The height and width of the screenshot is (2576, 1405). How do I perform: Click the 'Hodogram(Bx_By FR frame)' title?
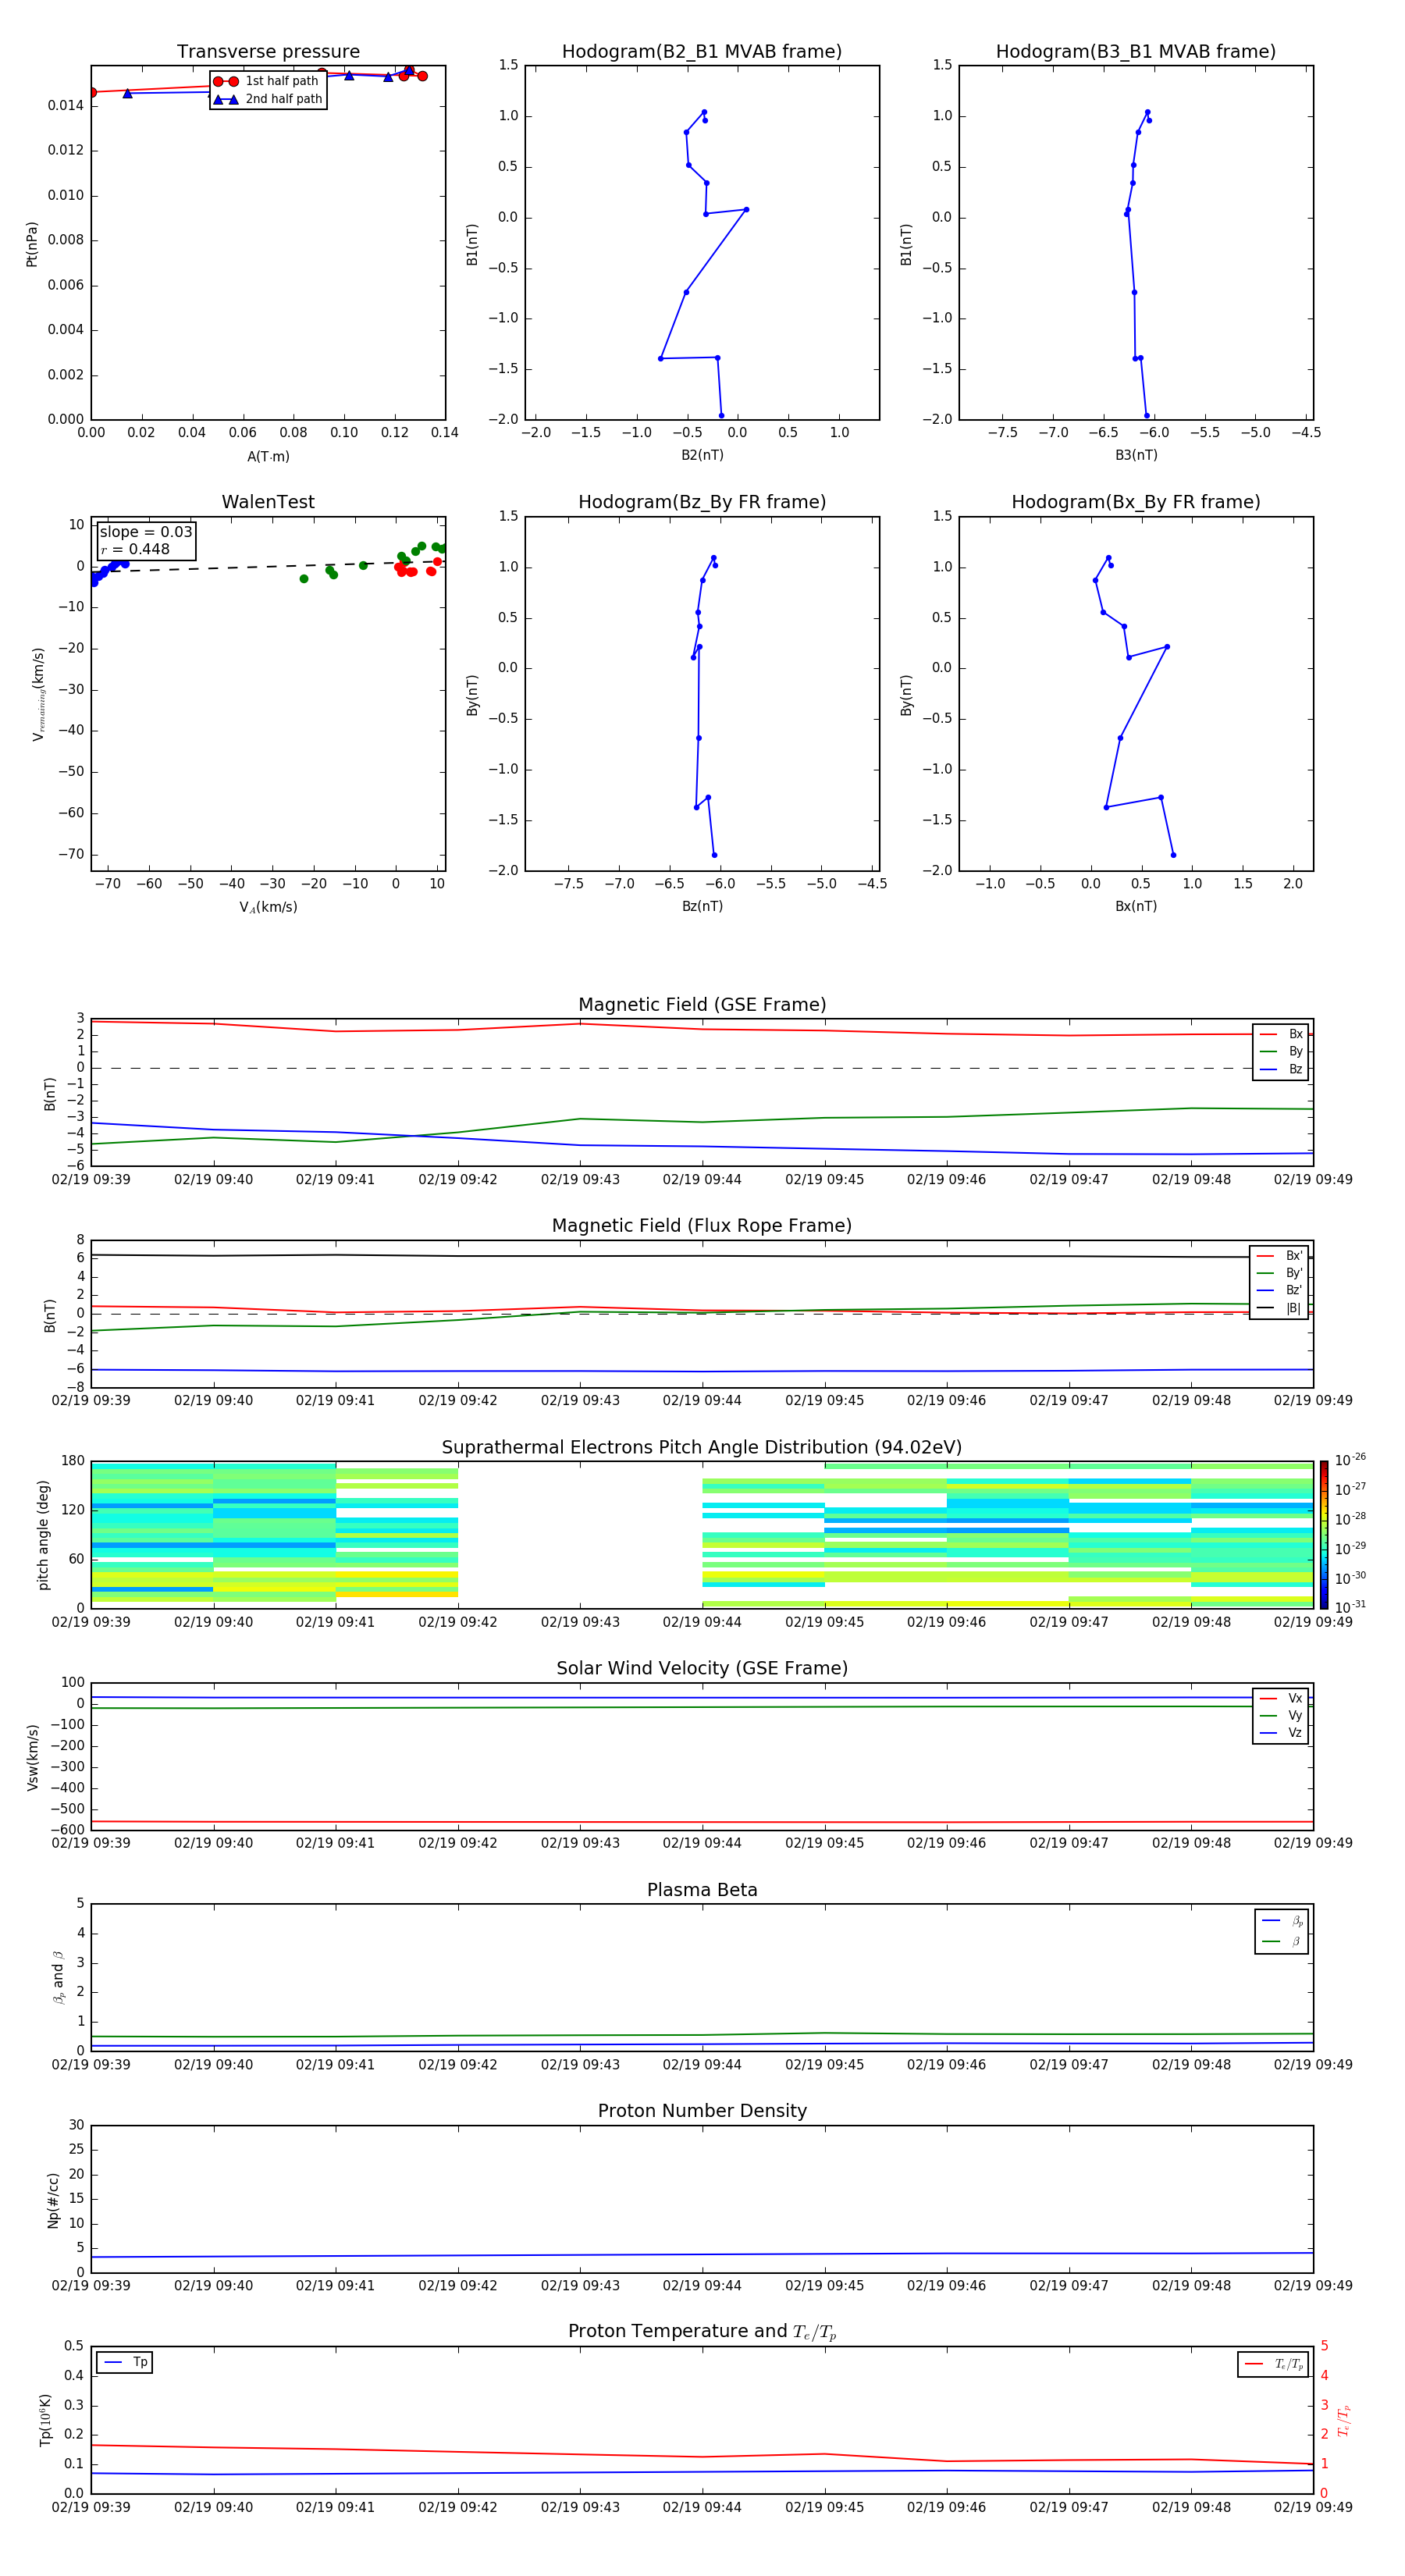click(1136, 502)
